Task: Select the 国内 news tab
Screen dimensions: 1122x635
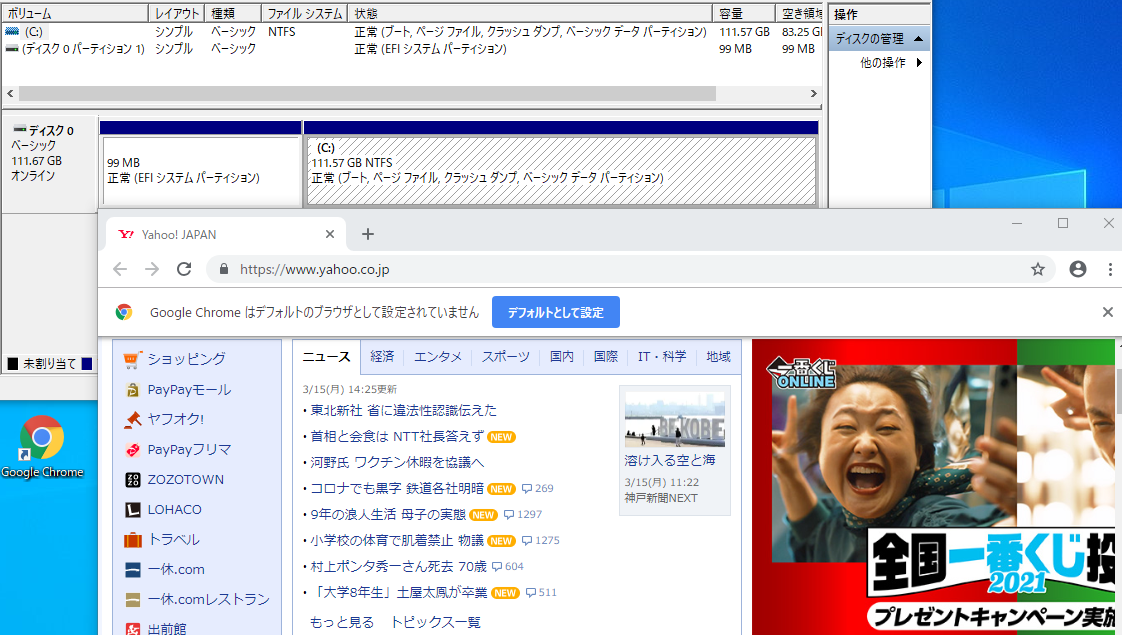Action: [x=562, y=357]
